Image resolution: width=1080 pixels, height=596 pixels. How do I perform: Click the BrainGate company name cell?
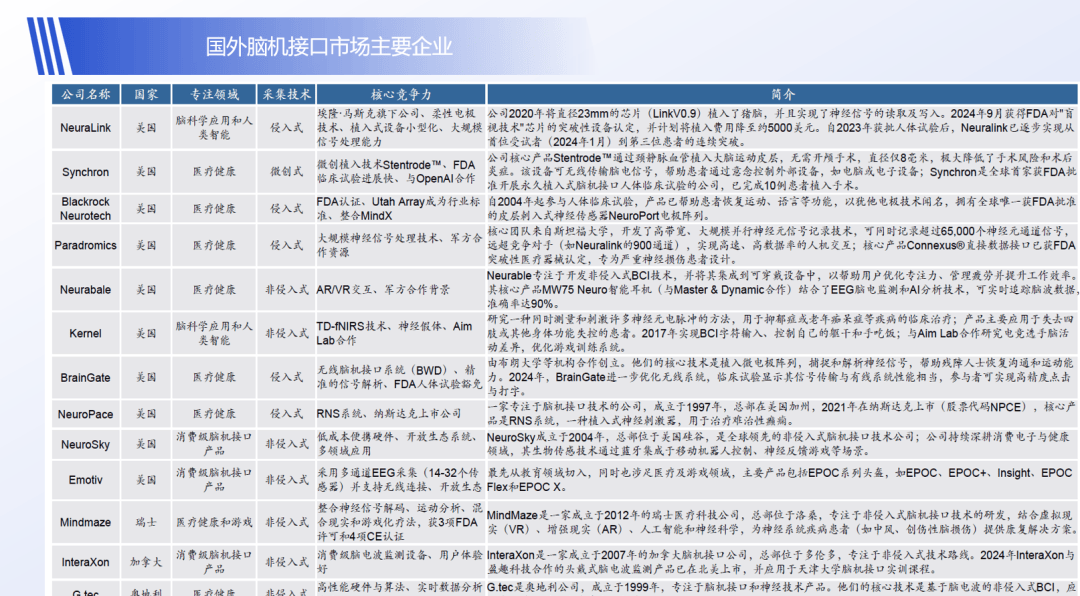click(85, 378)
